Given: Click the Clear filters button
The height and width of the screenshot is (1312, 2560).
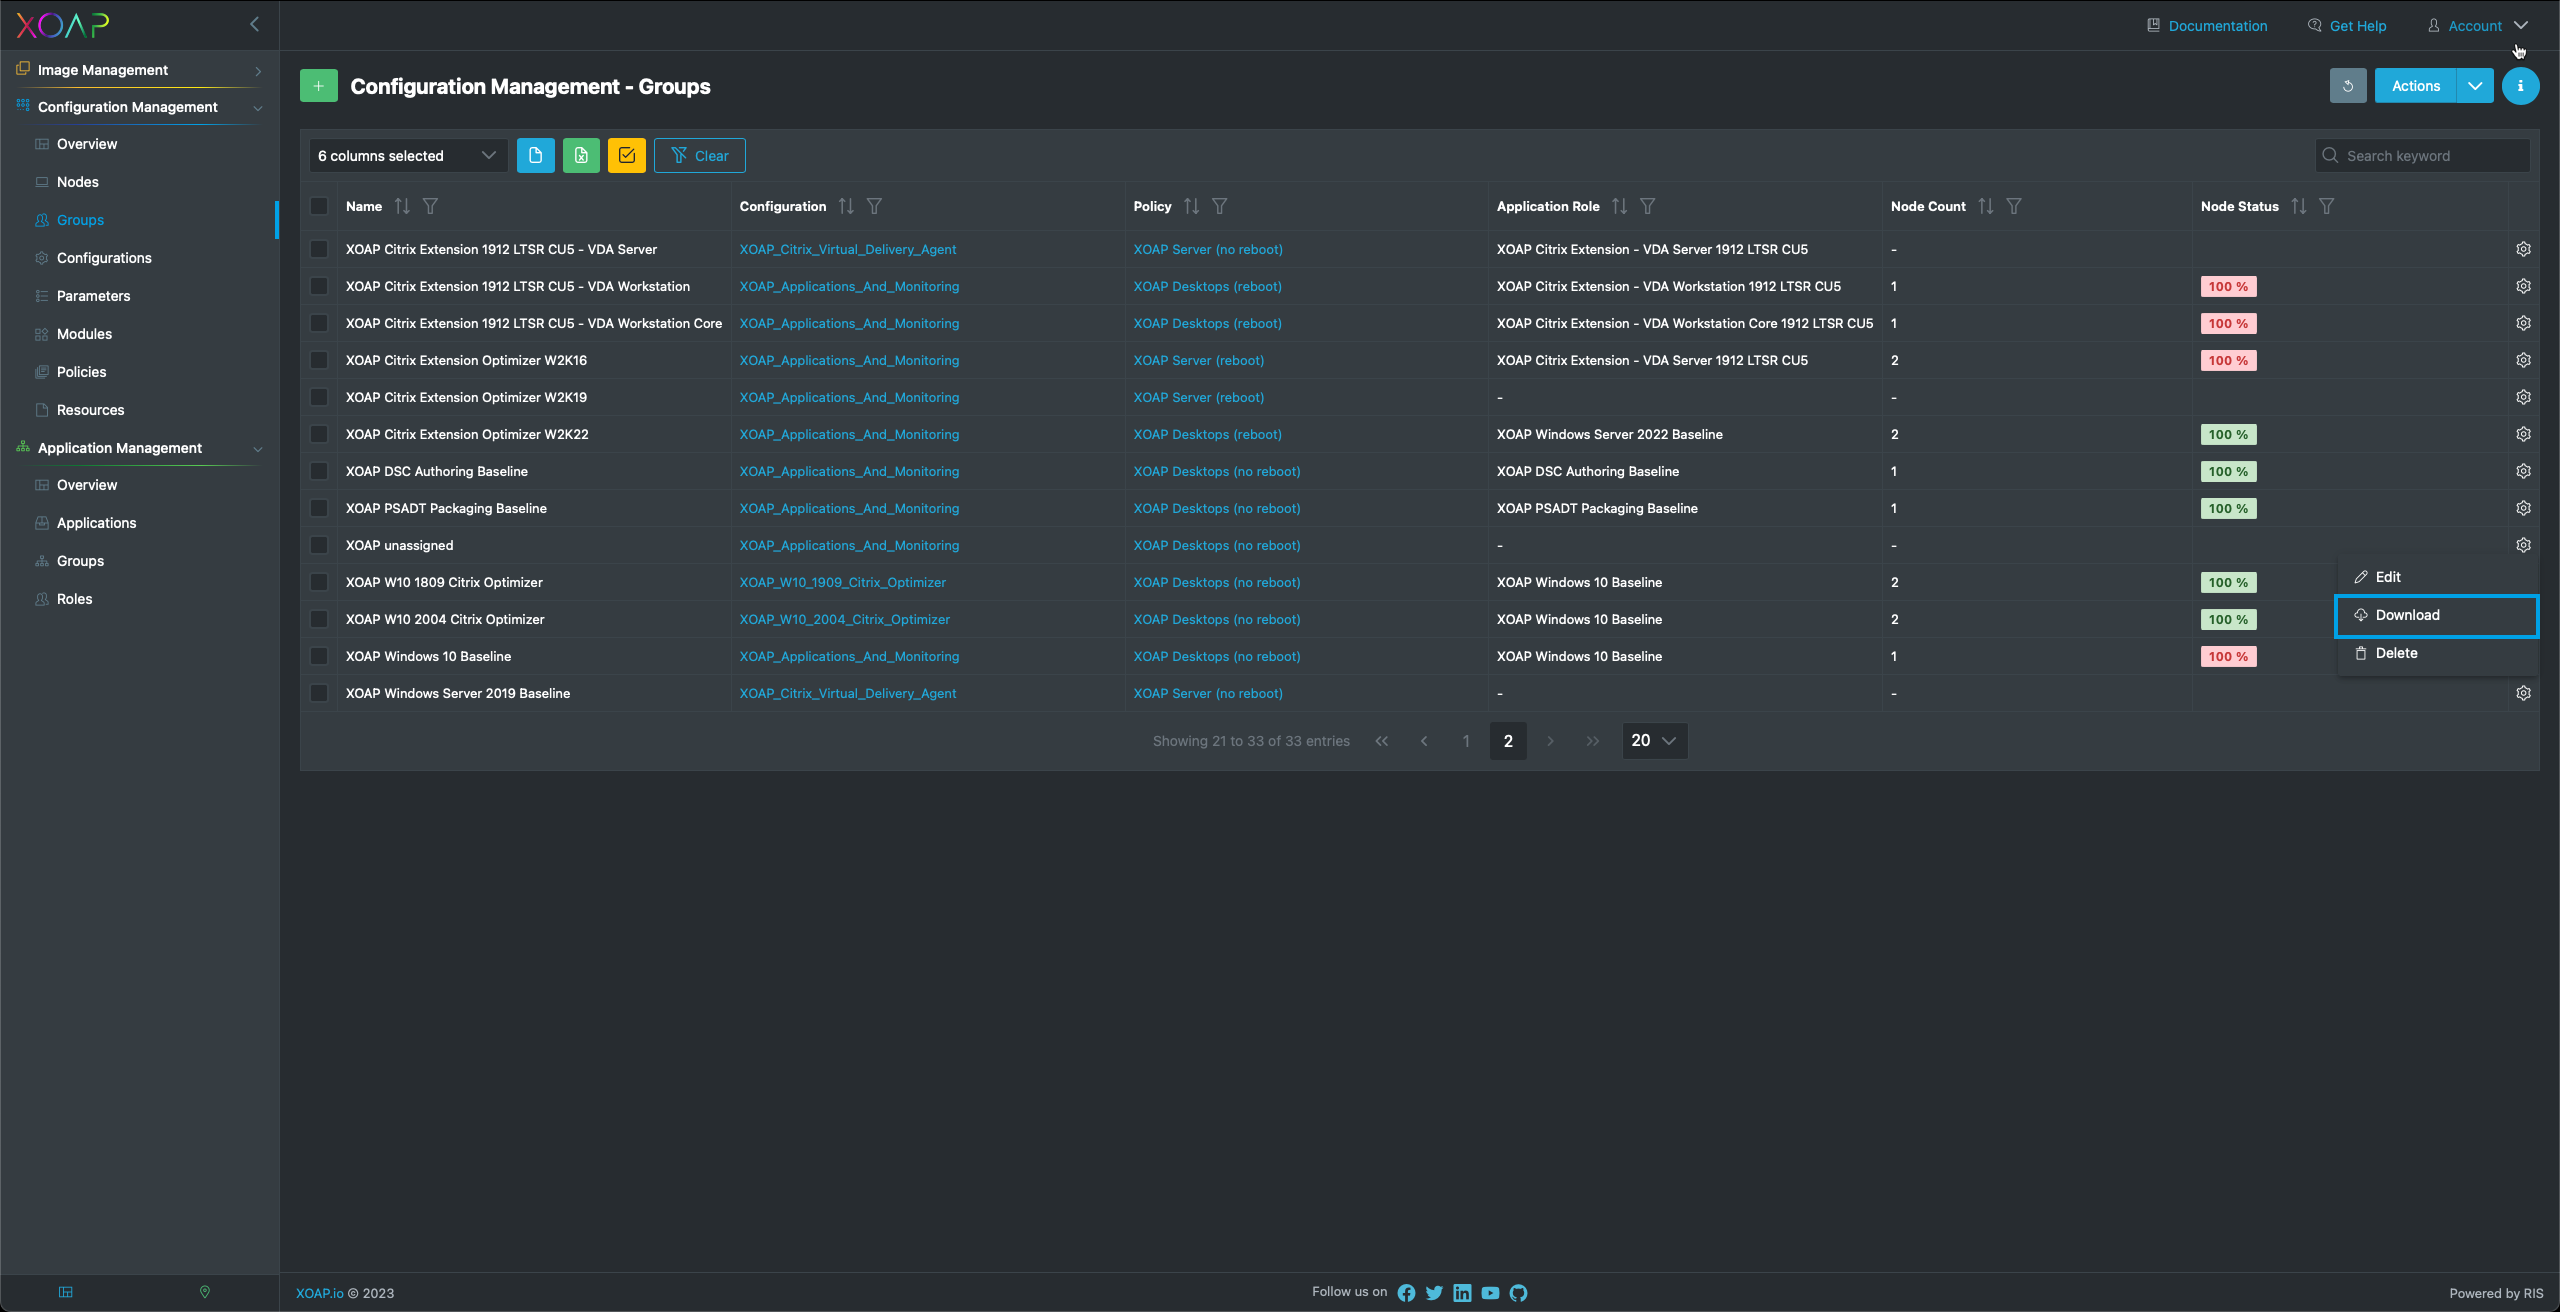Looking at the screenshot, I should pos(699,156).
